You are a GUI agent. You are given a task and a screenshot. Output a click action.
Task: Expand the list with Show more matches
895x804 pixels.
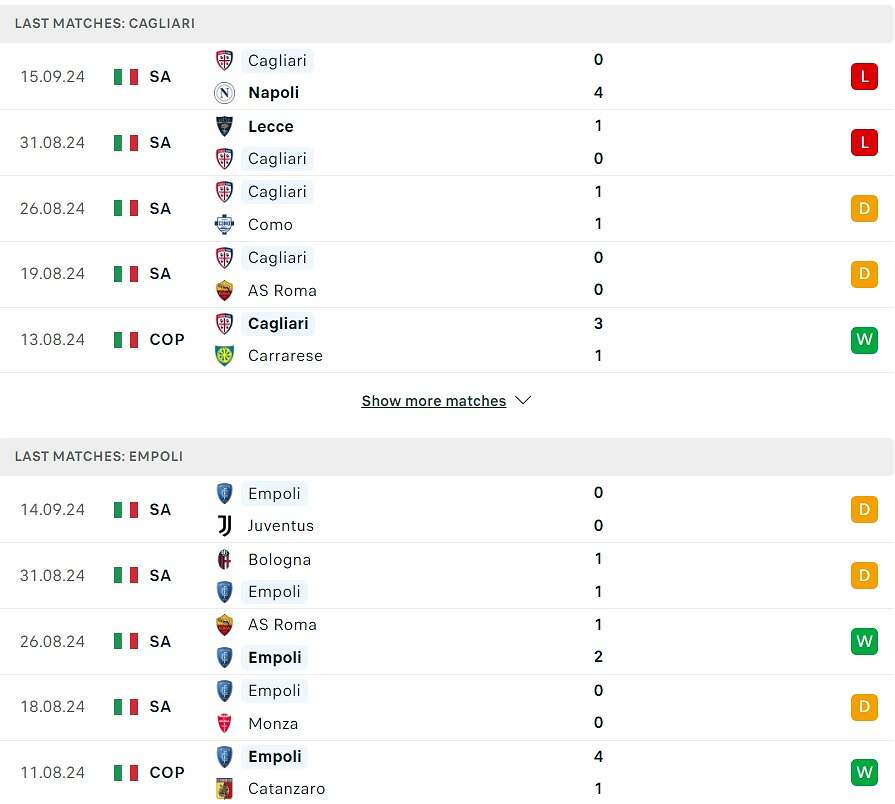434,401
